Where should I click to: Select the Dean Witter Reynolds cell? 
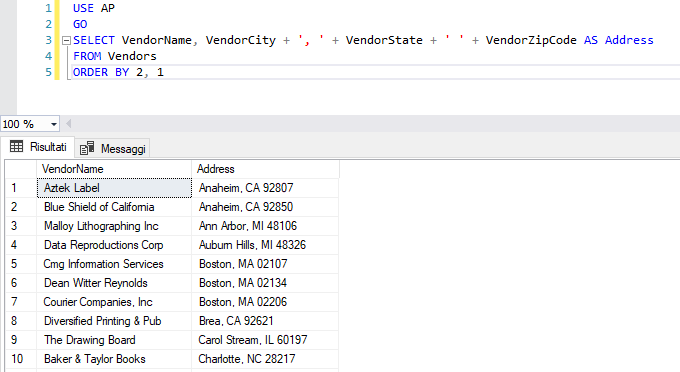[x=114, y=283]
